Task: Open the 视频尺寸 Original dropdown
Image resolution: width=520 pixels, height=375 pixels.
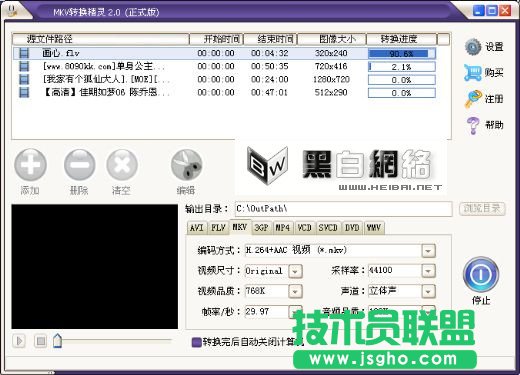Action: tap(295, 271)
